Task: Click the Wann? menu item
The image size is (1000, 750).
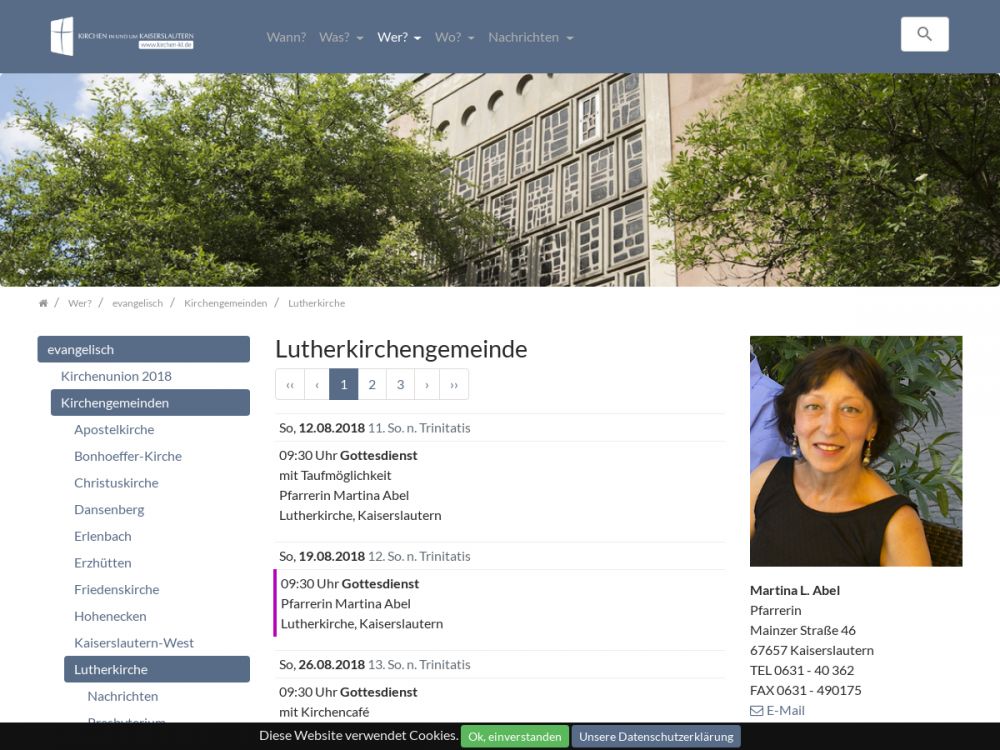Action: point(286,37)
